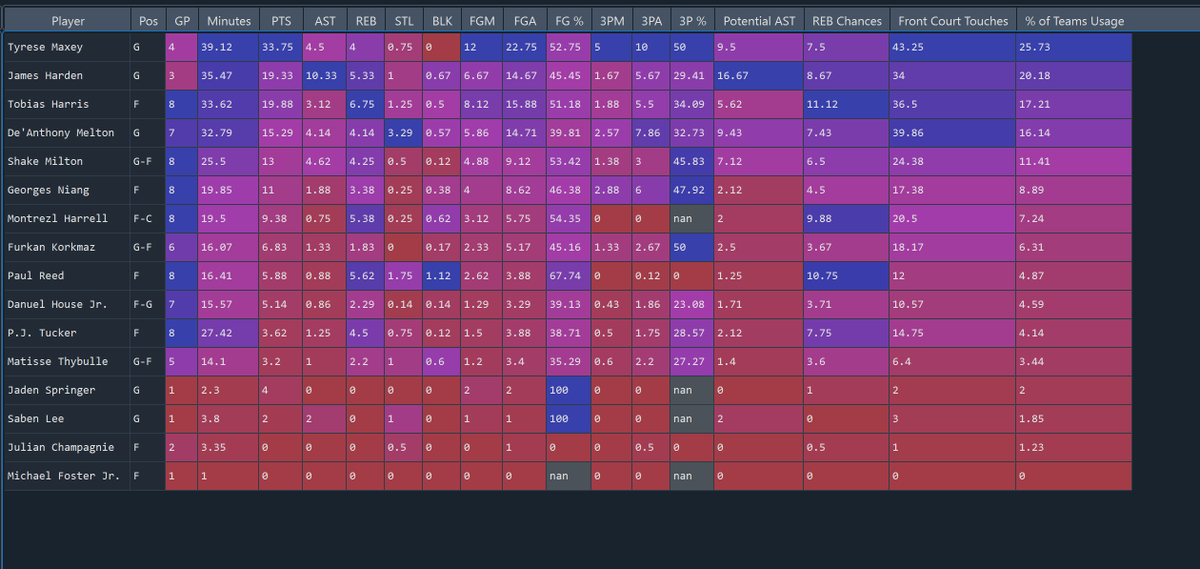This screenshot has height=569, width=1200.
Task: Click P.J. Tucker's 27.42 minutes cell
Action: 229,333
